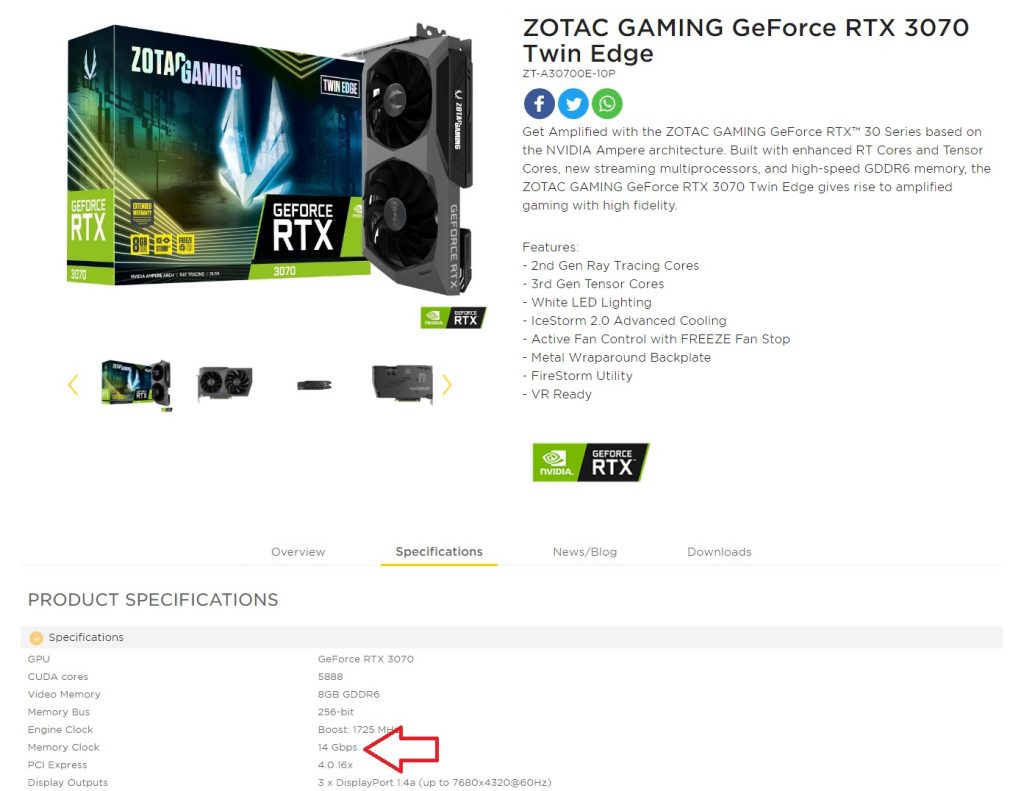Select the side profile thumbnail
Screen dimensions: 1024x791
[314, 385]
